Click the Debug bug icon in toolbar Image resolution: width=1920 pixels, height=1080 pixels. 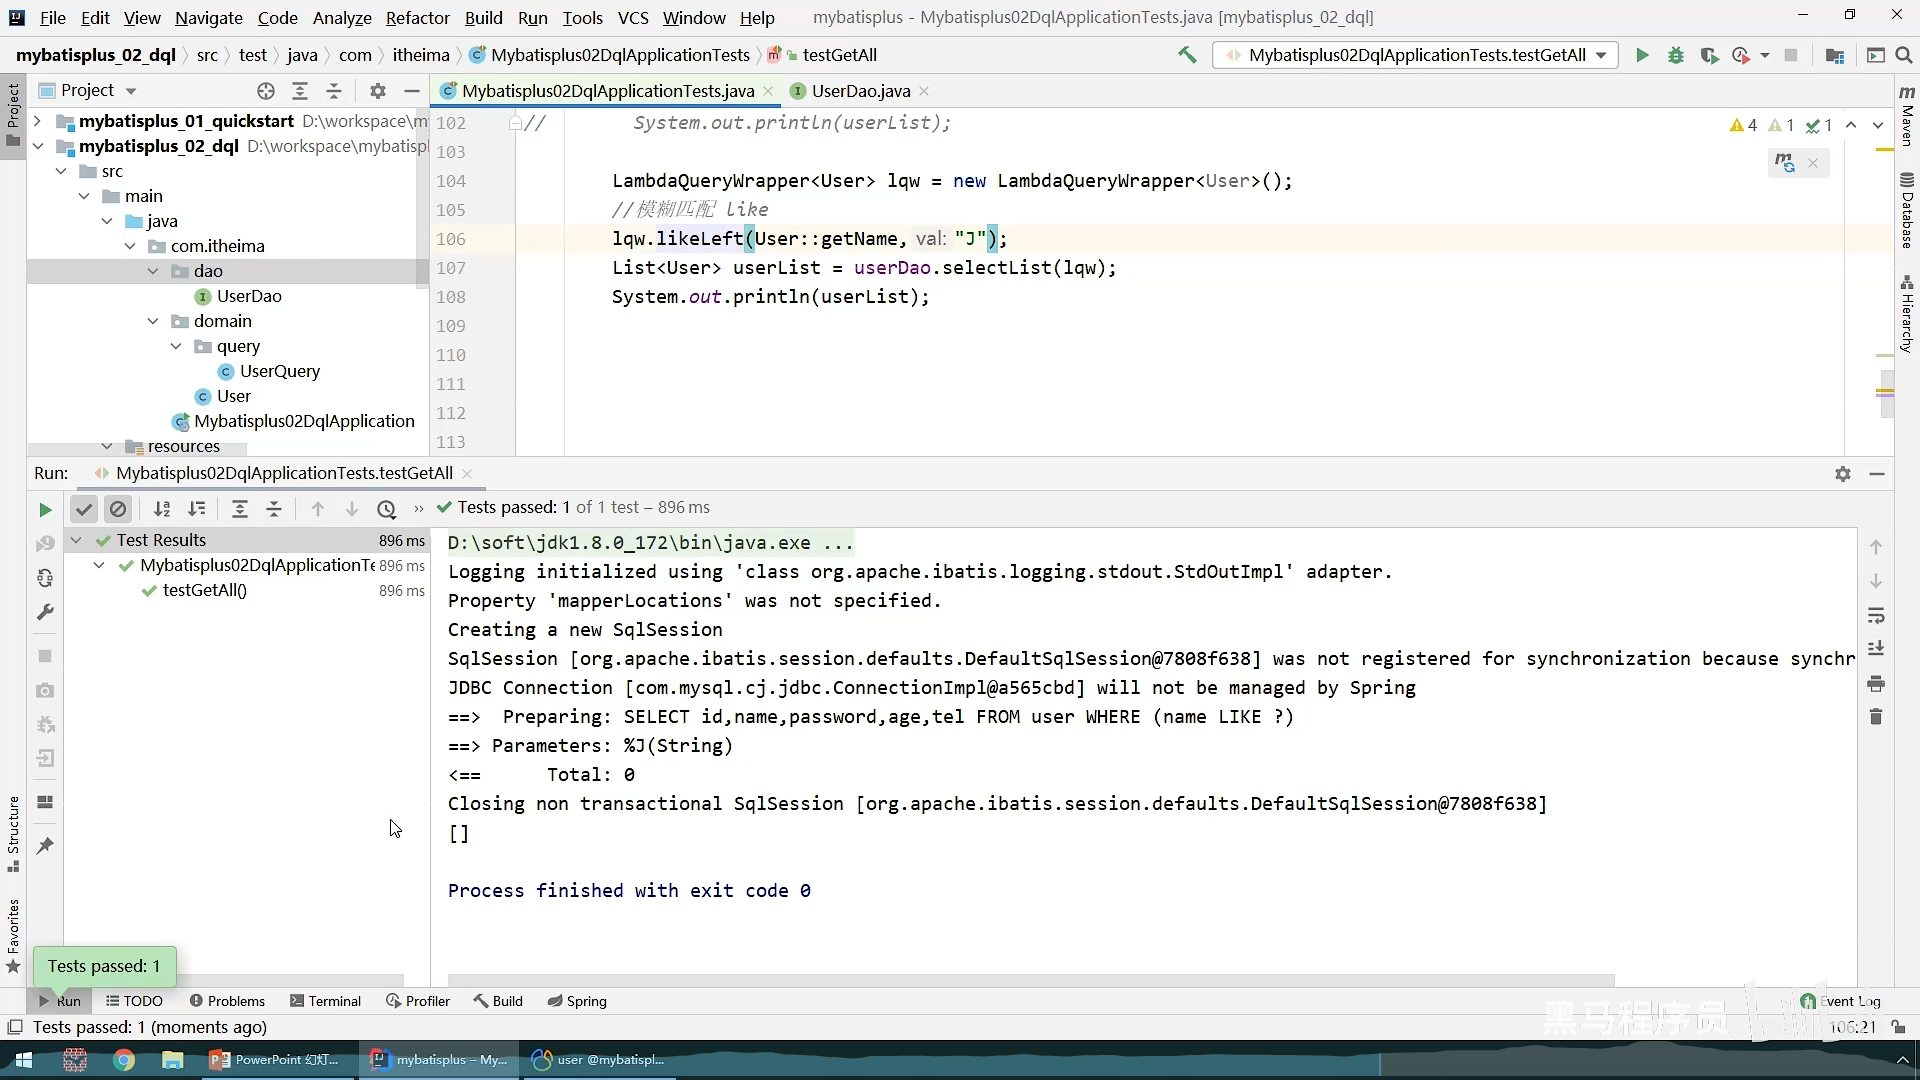1676,56
